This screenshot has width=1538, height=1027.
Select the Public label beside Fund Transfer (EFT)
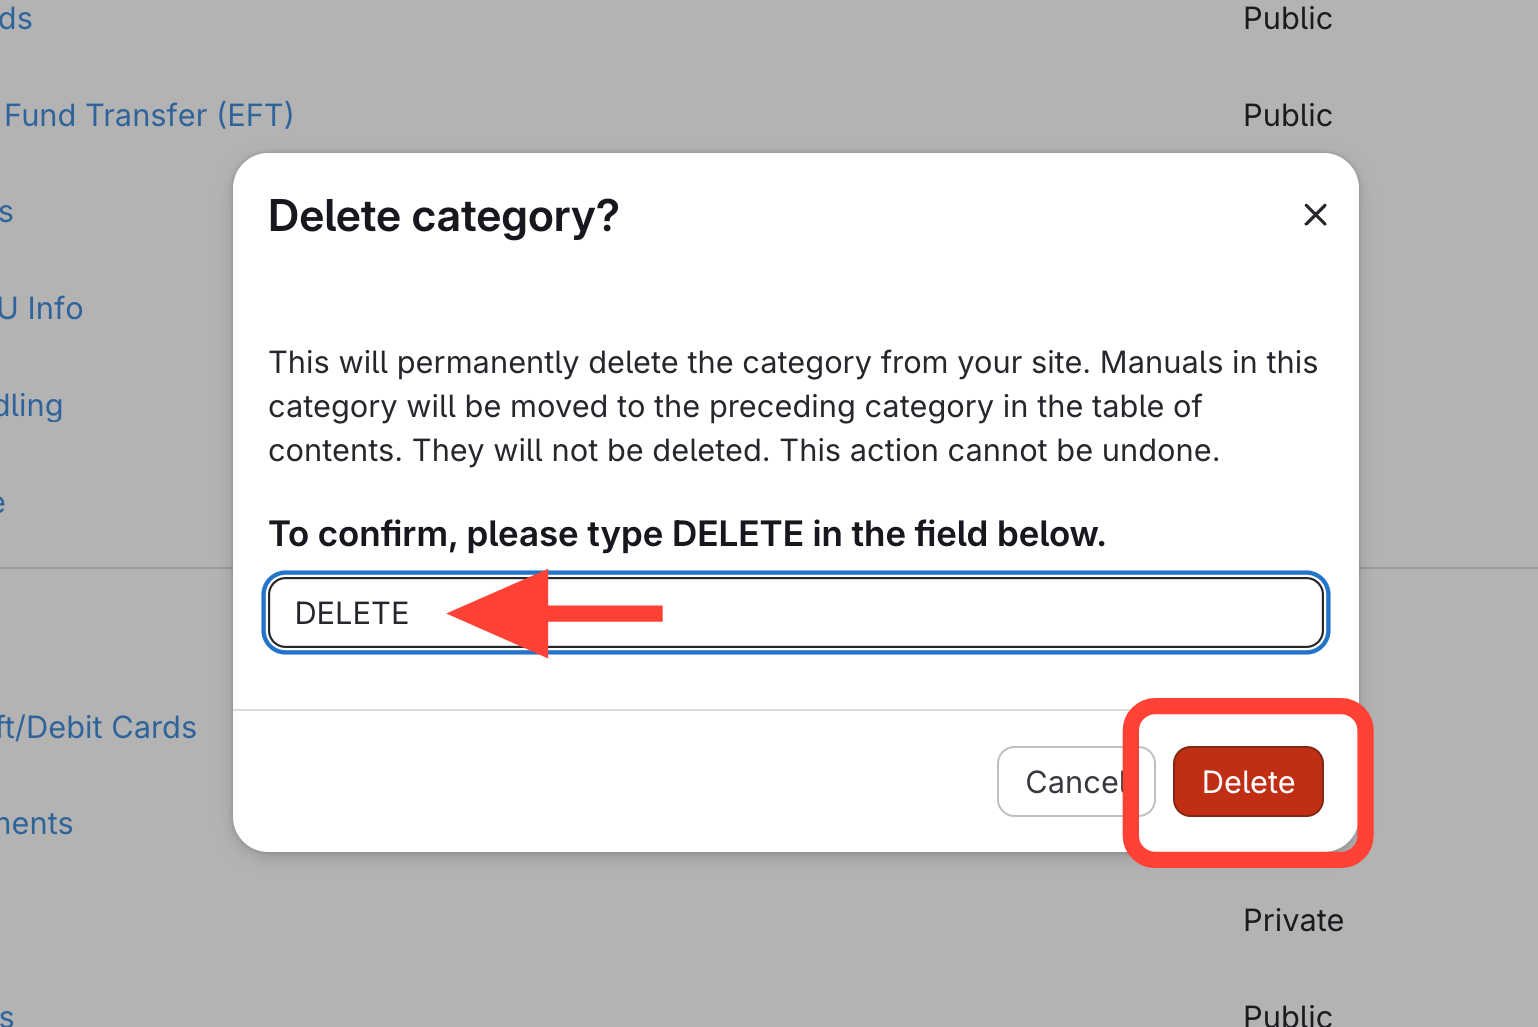(1287, 115)
